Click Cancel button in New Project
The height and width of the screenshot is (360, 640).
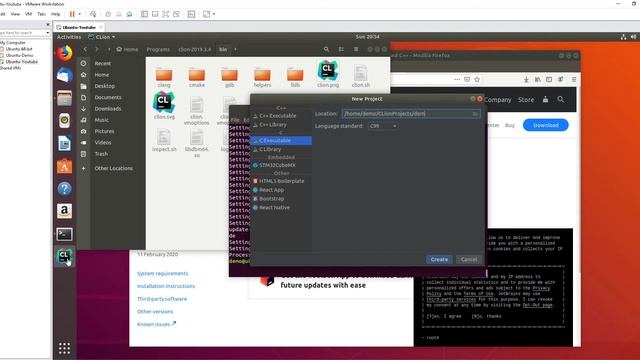pos(469,260)
